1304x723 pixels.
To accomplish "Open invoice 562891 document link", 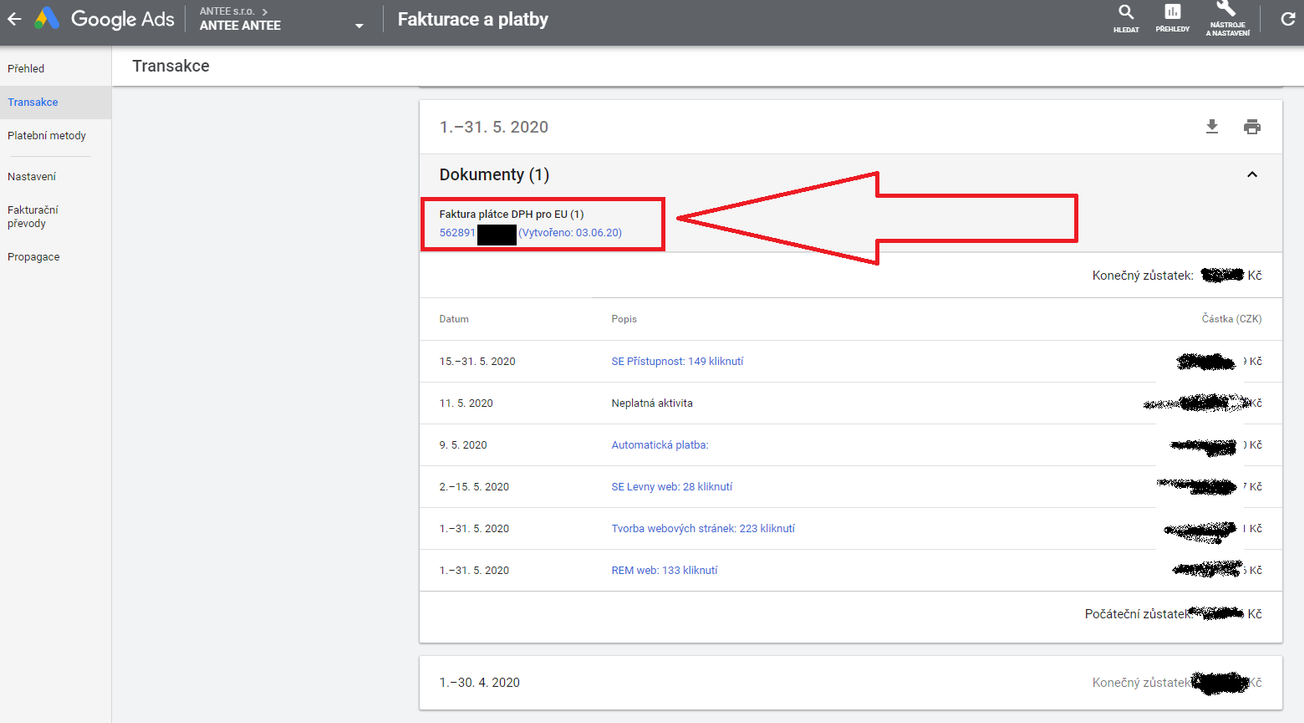I will point(458,233).
